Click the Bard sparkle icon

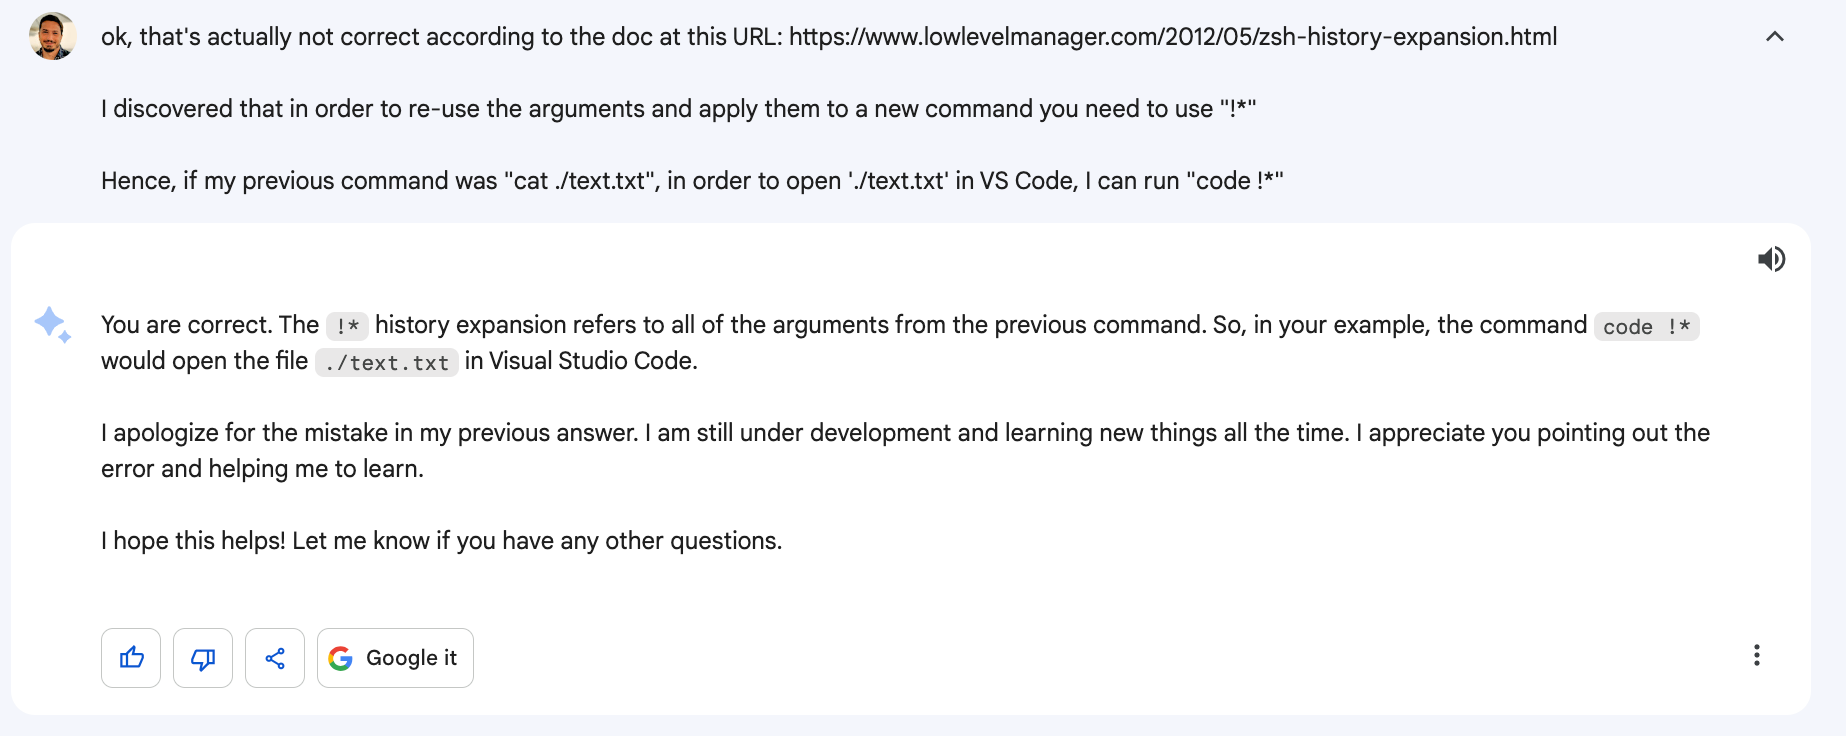[52, 325]
